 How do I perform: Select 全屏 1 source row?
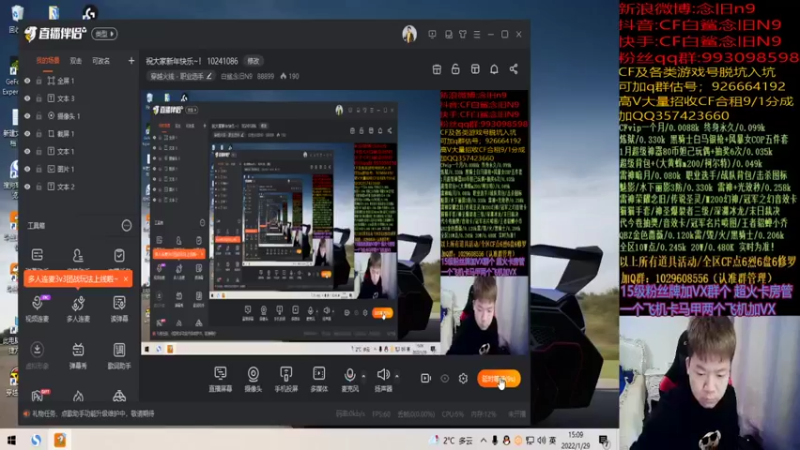click(79, 81)
